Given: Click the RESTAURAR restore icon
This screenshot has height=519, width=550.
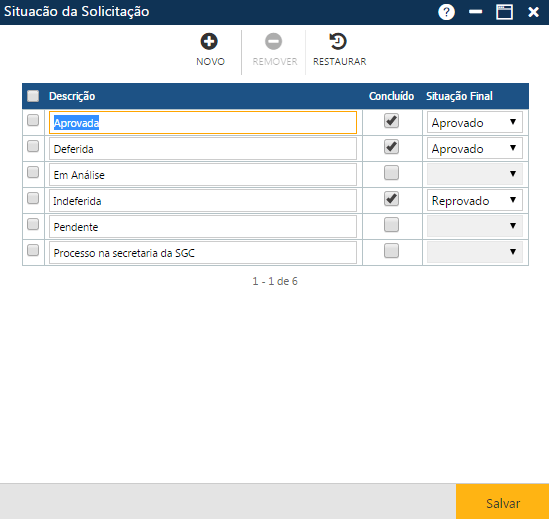Looking at the screenshot, I should click(x=338, y=42).
